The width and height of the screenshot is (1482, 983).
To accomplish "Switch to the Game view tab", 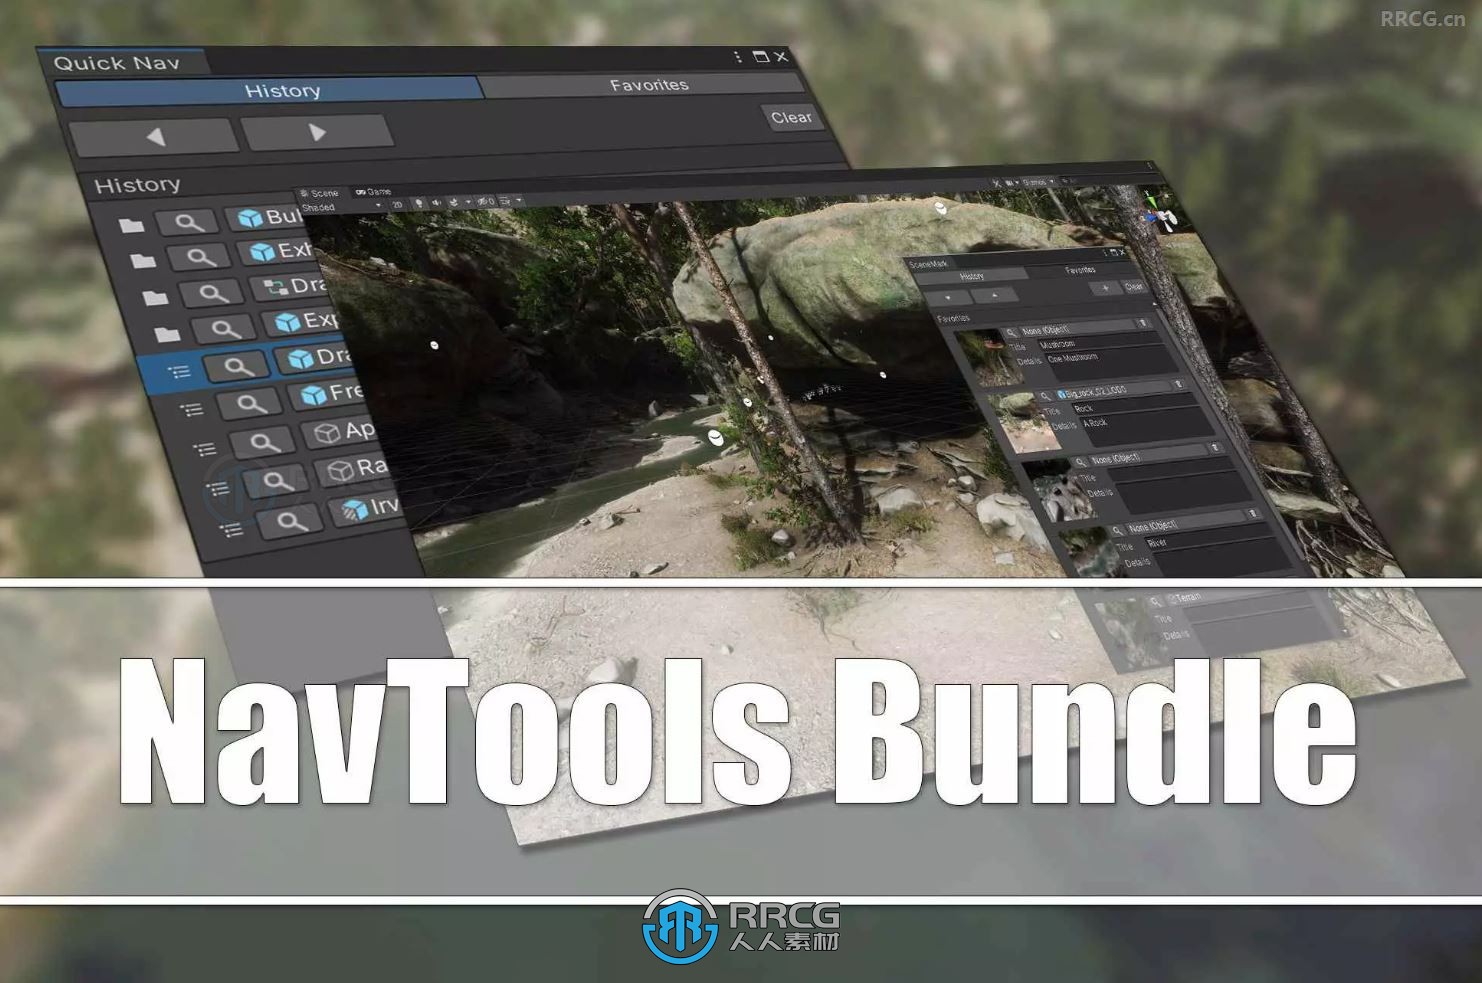I will pyautogui.click(x=374, y=192).
